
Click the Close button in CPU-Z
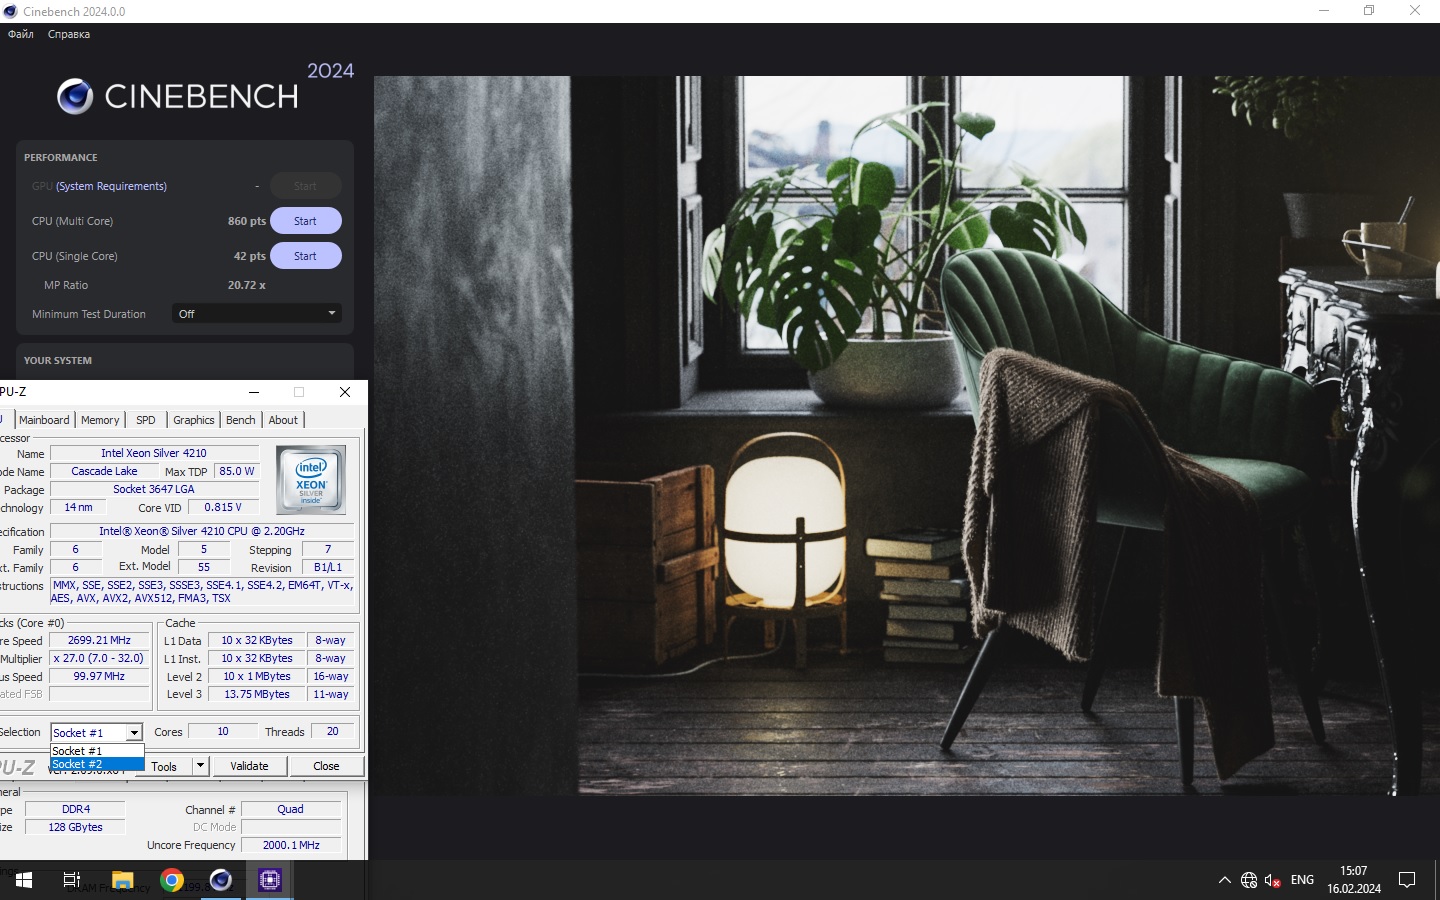326,766
